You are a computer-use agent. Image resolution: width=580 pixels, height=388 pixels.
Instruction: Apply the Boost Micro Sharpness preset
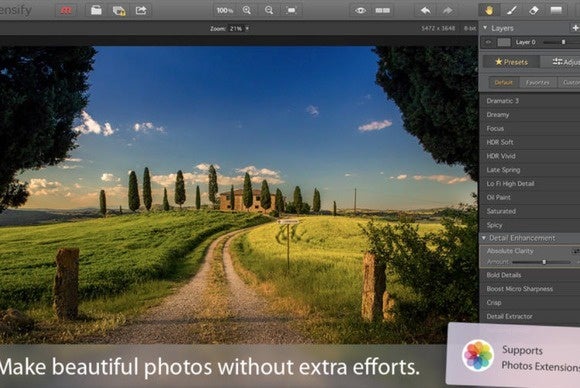pos(530,289)
